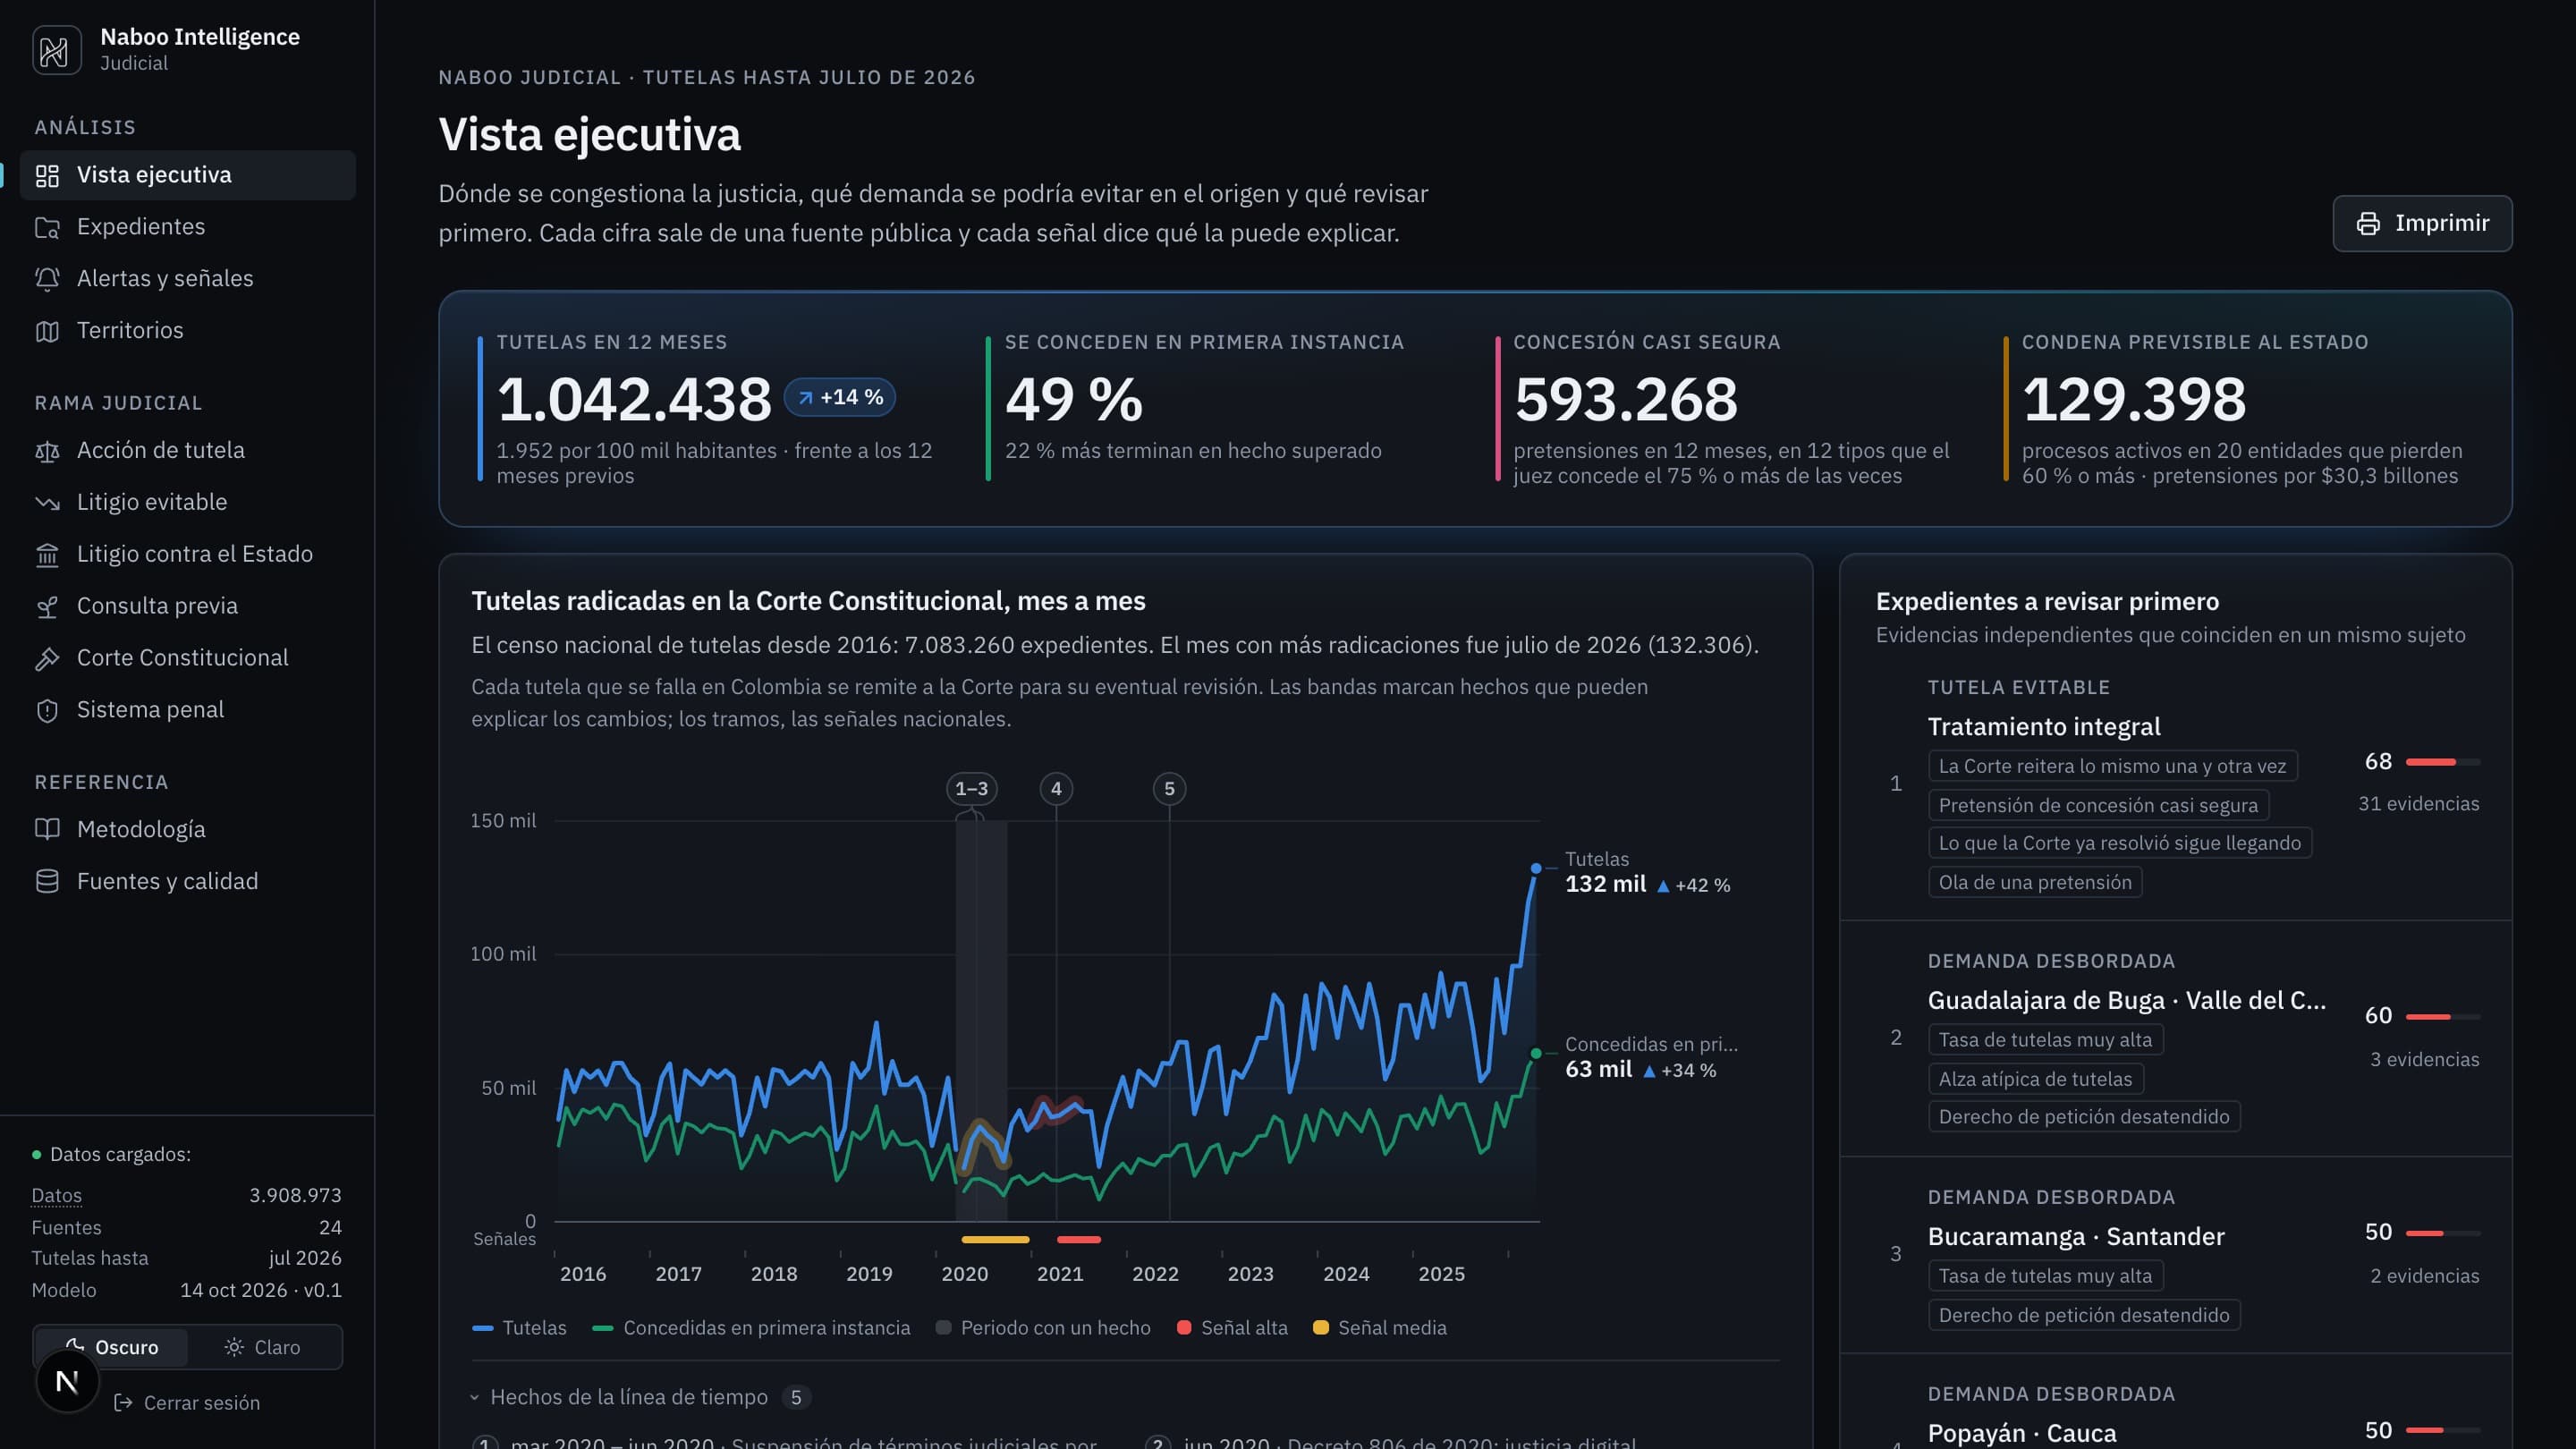Click the Alertas y señales bell icon
The image size is (2576, 1449).
(47, 280)
